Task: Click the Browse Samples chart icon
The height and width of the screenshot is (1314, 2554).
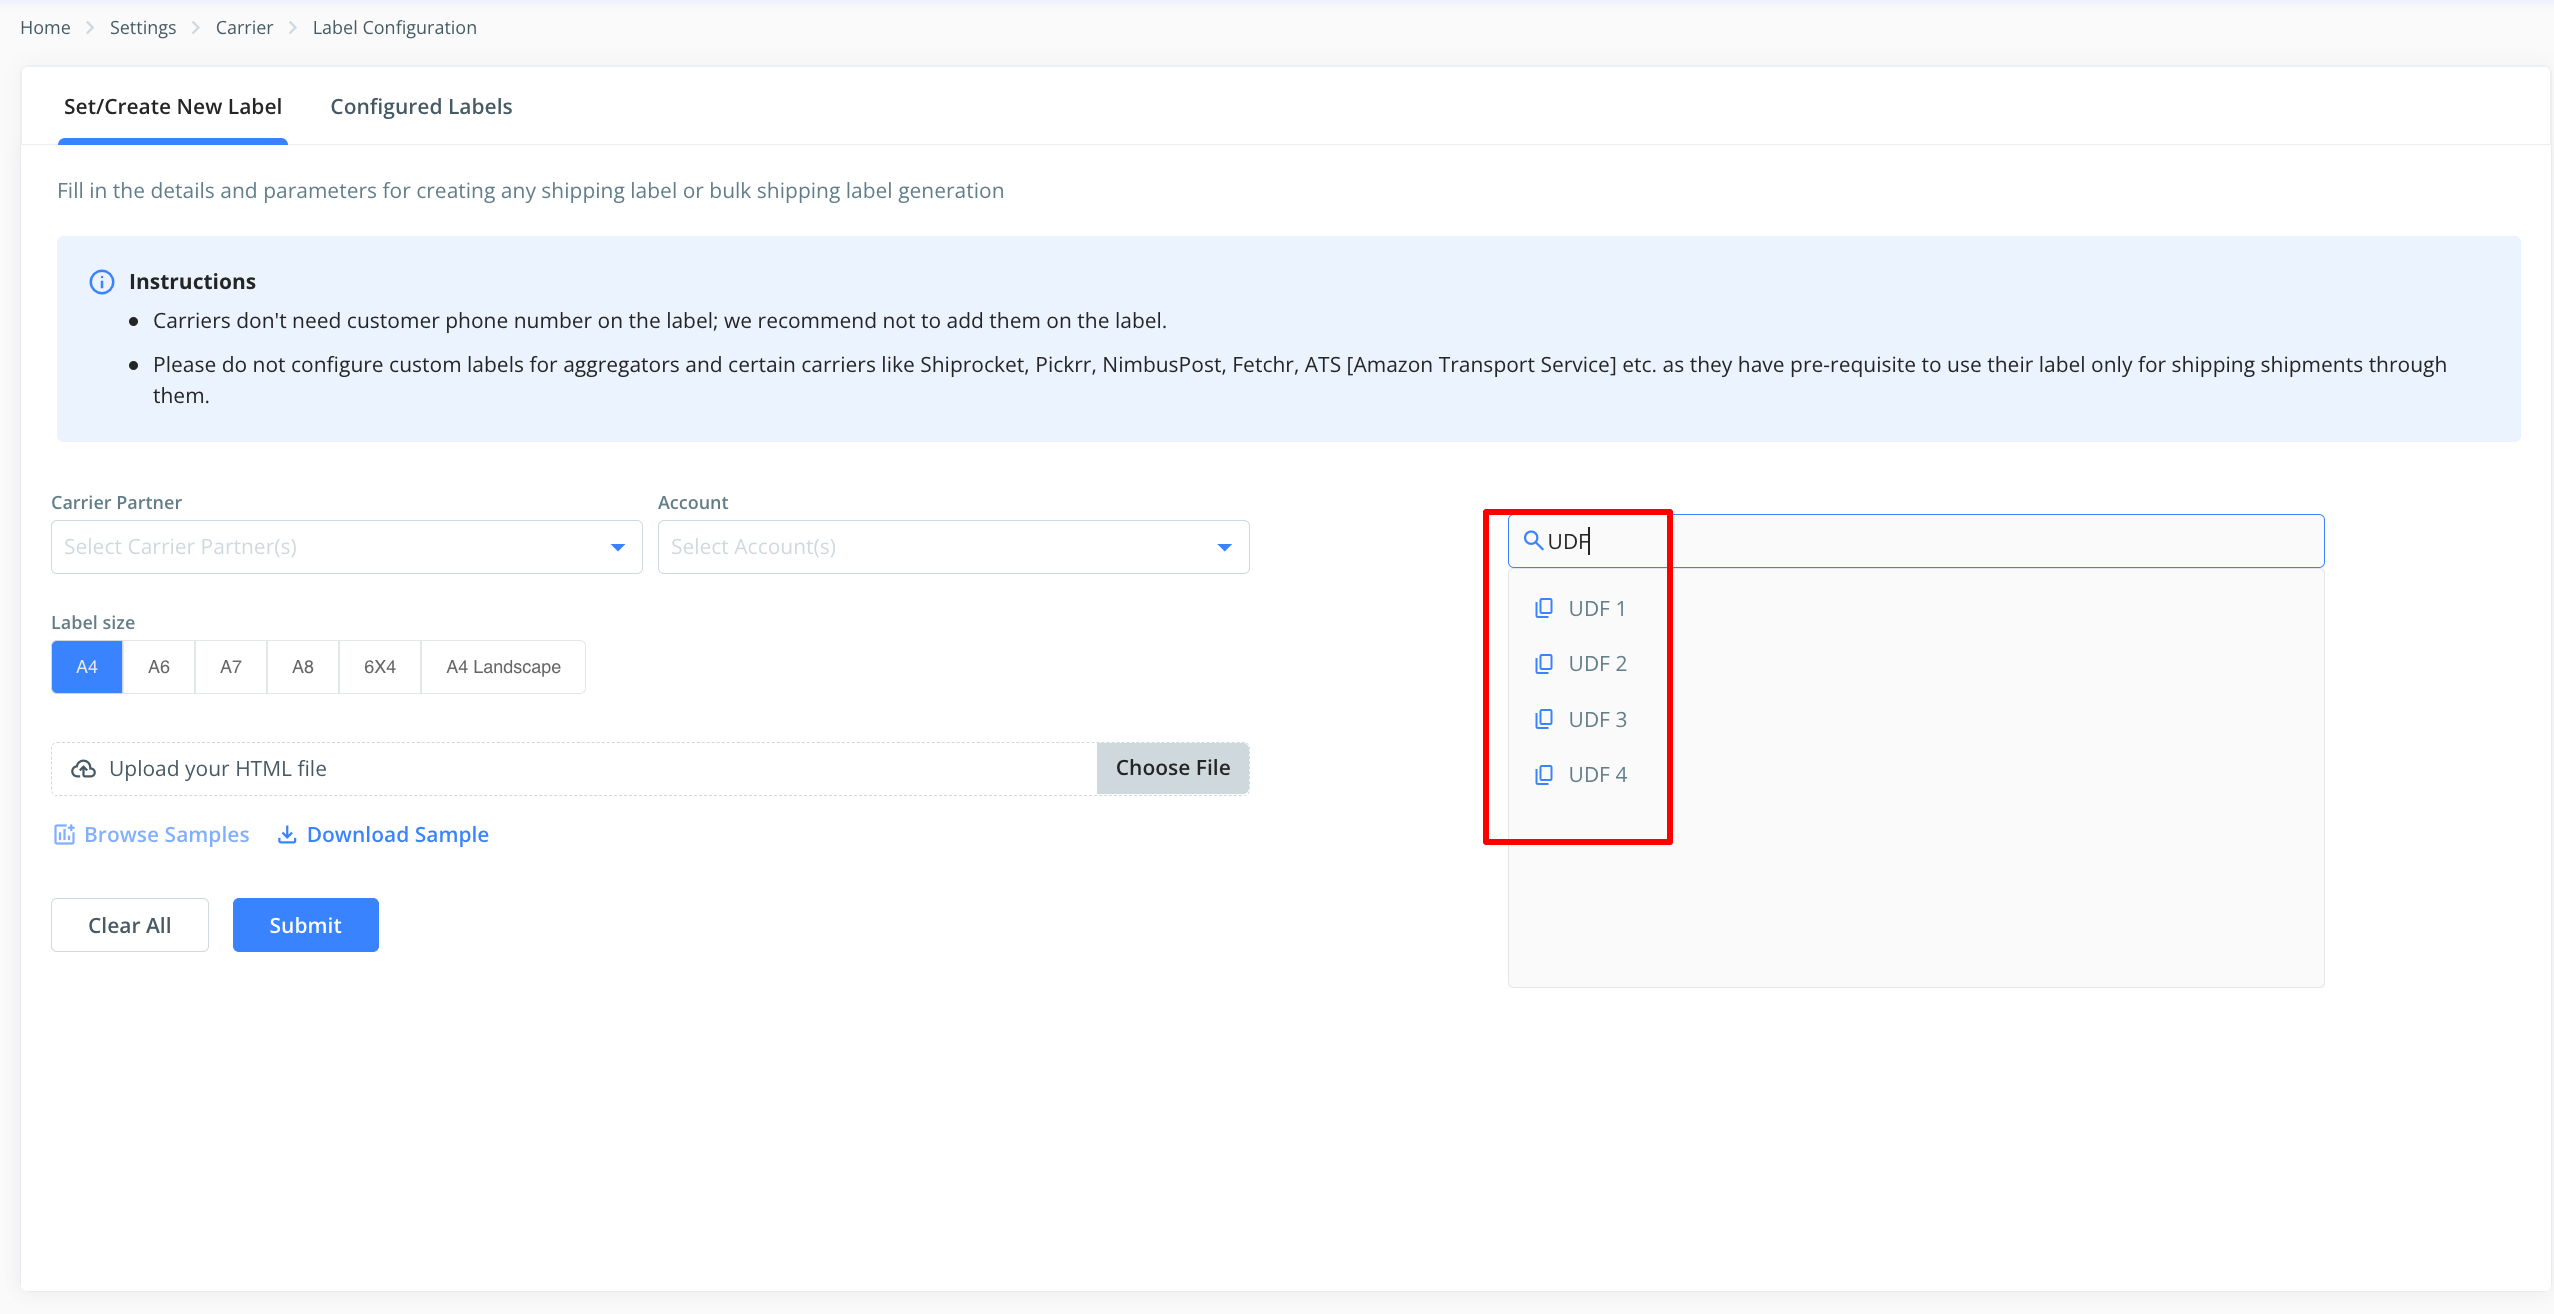Action: point(64,835)
